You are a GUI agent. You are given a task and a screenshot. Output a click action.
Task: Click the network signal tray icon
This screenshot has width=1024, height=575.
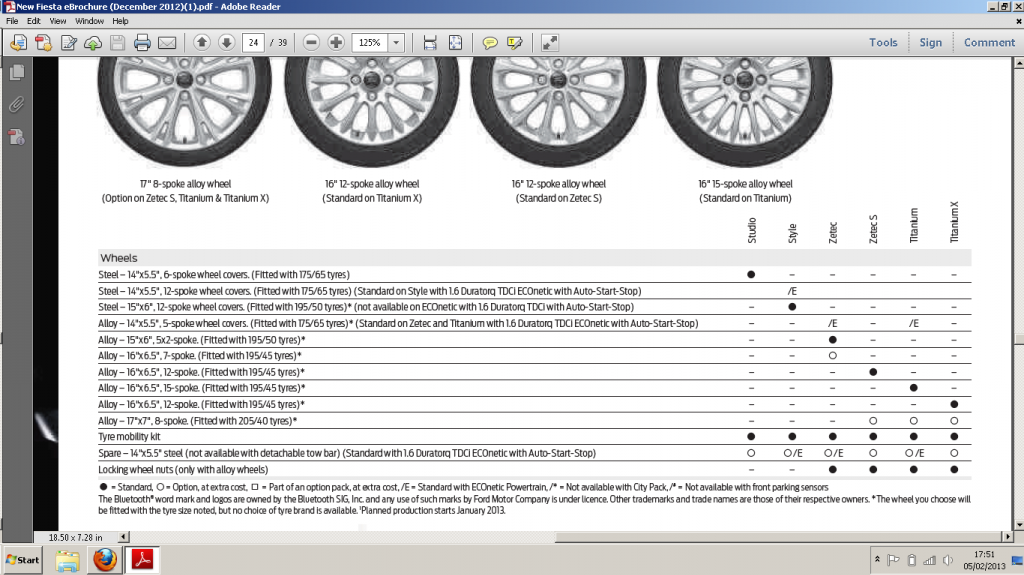click(x=929, y=560)
